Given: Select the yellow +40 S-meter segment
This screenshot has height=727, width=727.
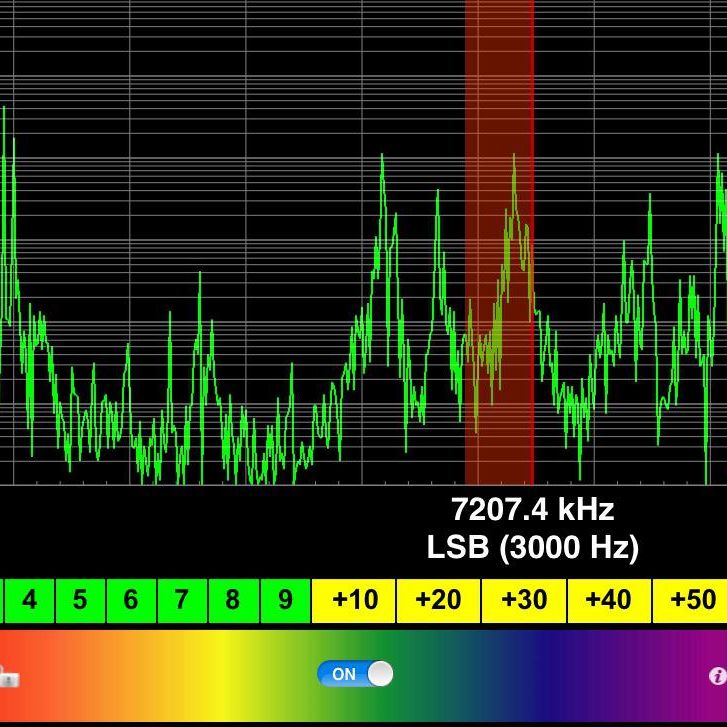Looking at the screenshot, I should pyautogui.click(x=608, y=600).
